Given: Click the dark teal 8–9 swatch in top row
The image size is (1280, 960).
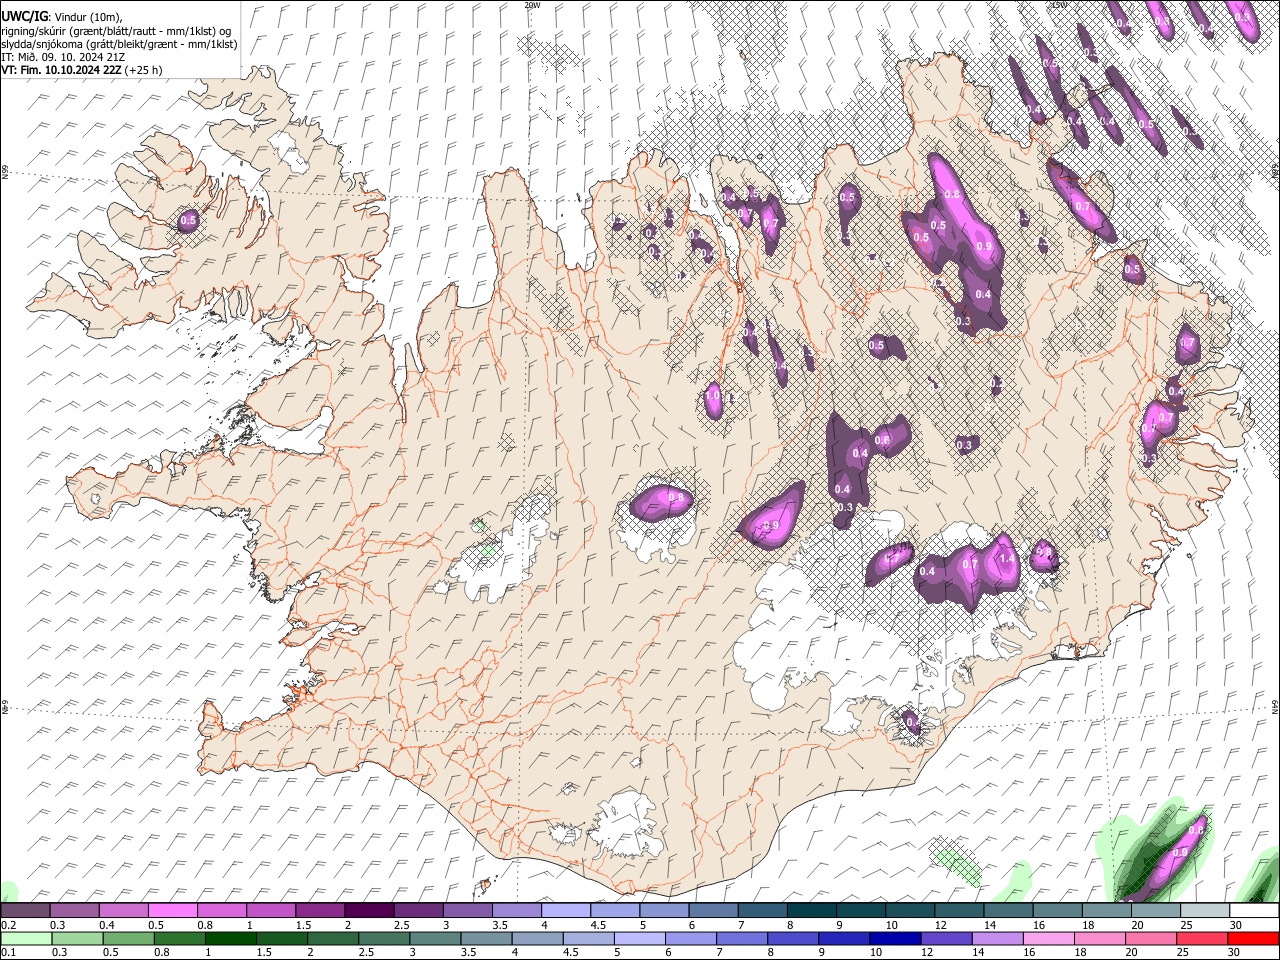Looking at the screenshot, I should (810, 911).
